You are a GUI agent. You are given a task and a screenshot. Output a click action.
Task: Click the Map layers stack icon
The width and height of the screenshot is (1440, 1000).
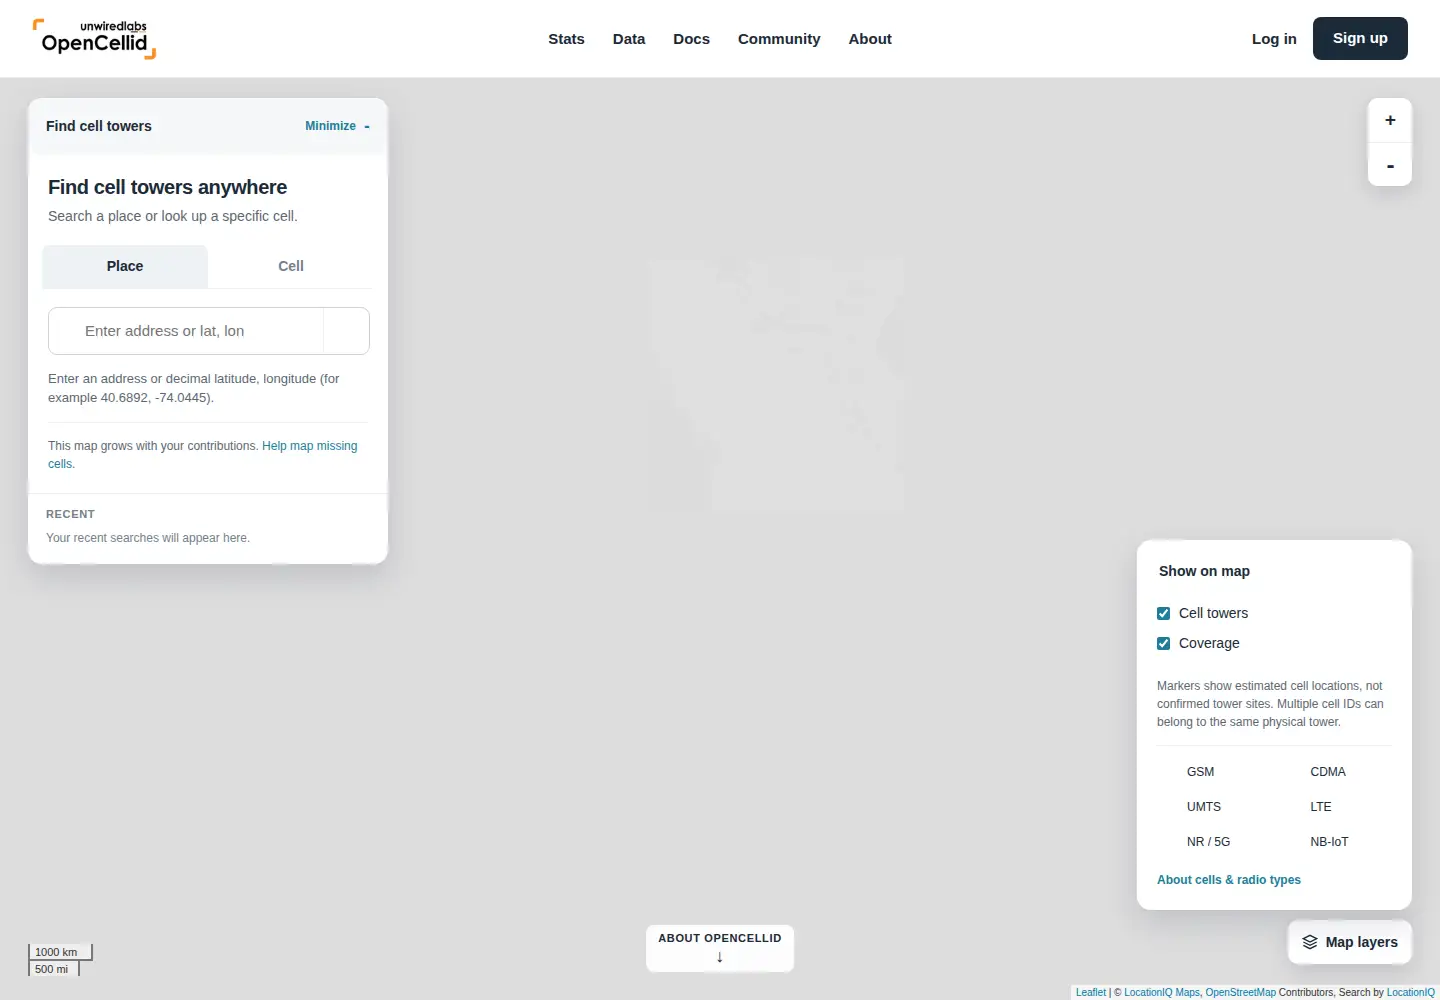[1310, 942]
